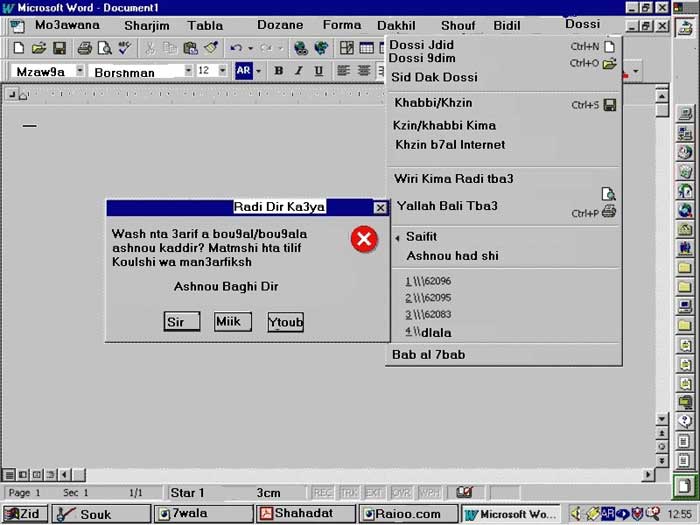Click the Print Preview toolbar icon
This screenshot has height=525, width=700.
tap(104, 47)
